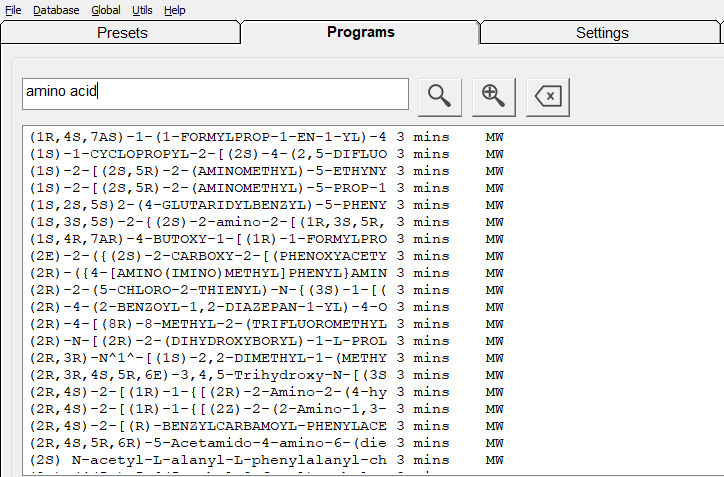Viewport: 724px width, 477px height.
Task: Switch to the Presets tab
Action: click(122, 33)
